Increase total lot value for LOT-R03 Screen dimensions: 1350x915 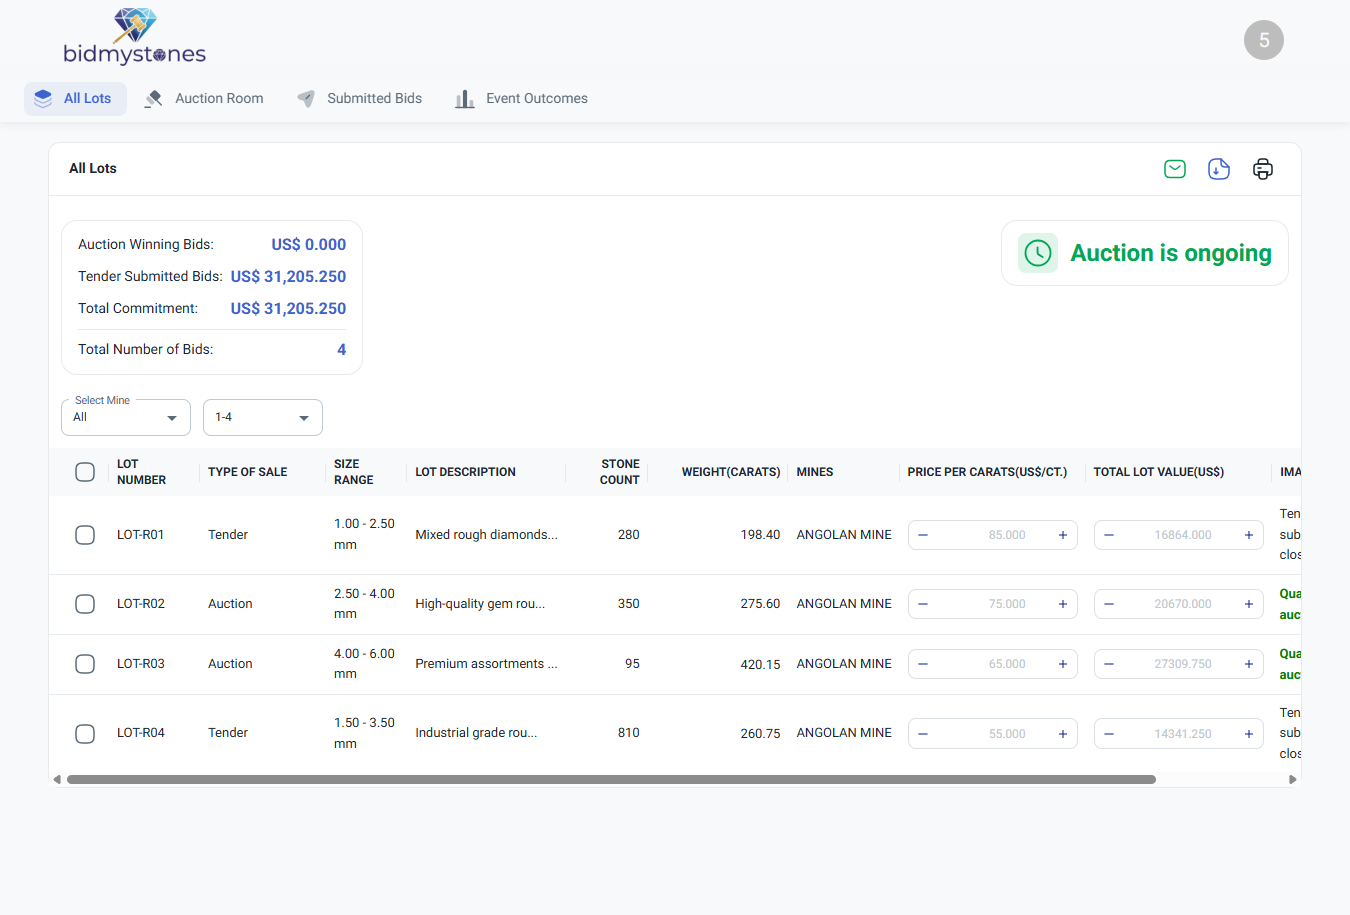(1249, 664)
